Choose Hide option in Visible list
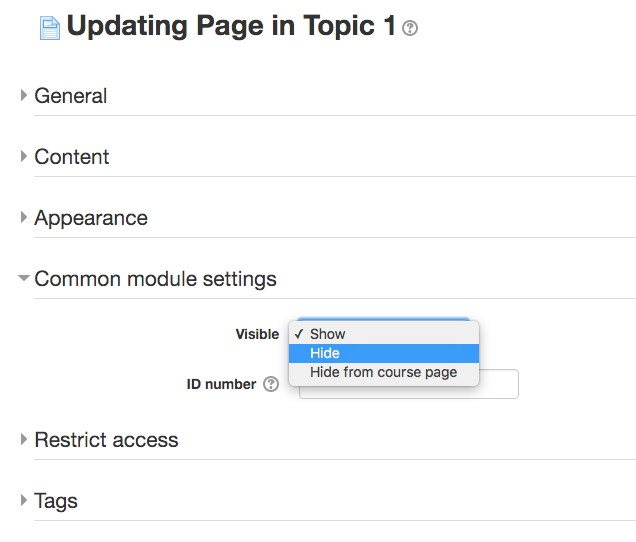Viewport: 636px width, 542px height. 384,353
